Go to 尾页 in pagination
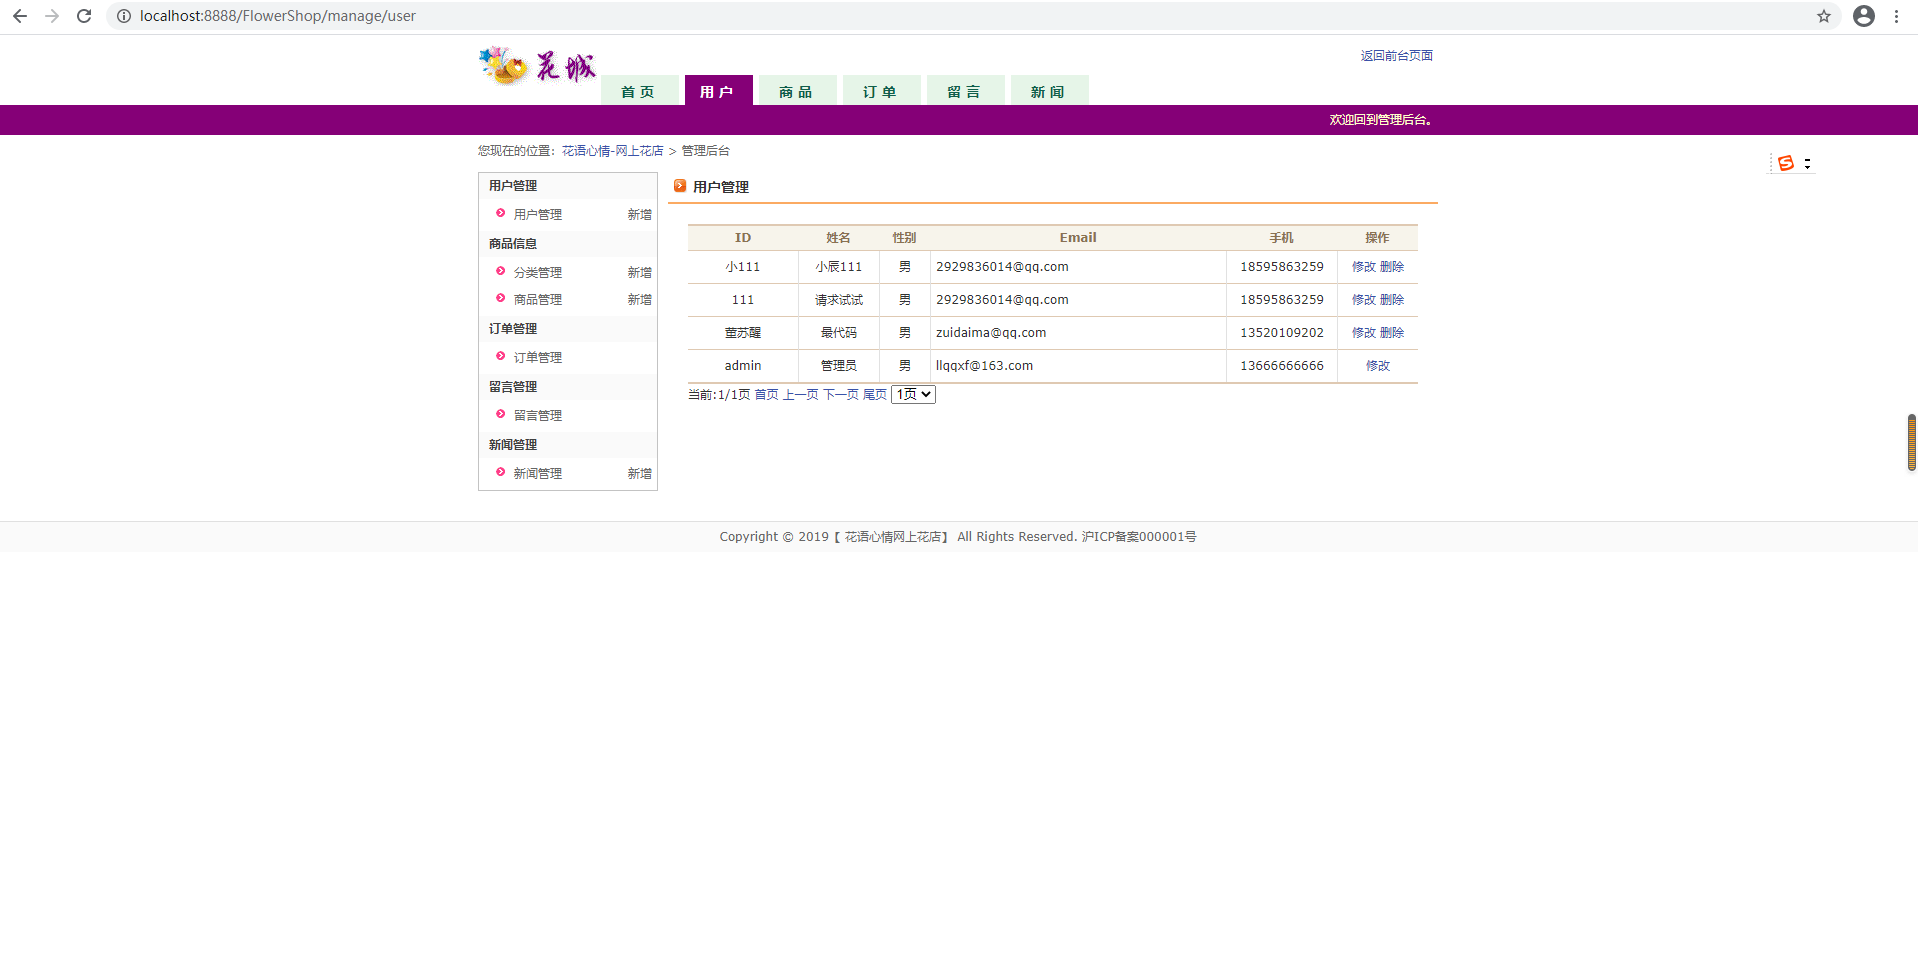Viewport: 1918px width, 961px height. click(874, 395)
